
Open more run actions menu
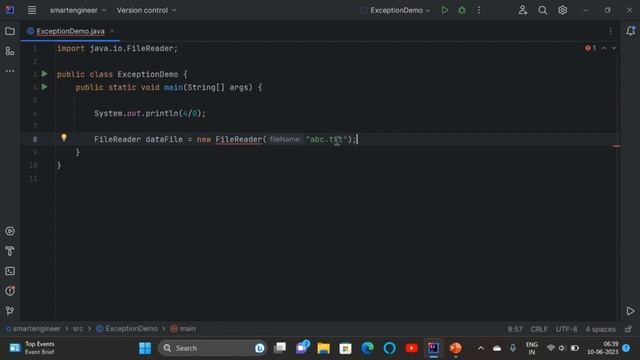pyautogui.click(x=479, y=10)
